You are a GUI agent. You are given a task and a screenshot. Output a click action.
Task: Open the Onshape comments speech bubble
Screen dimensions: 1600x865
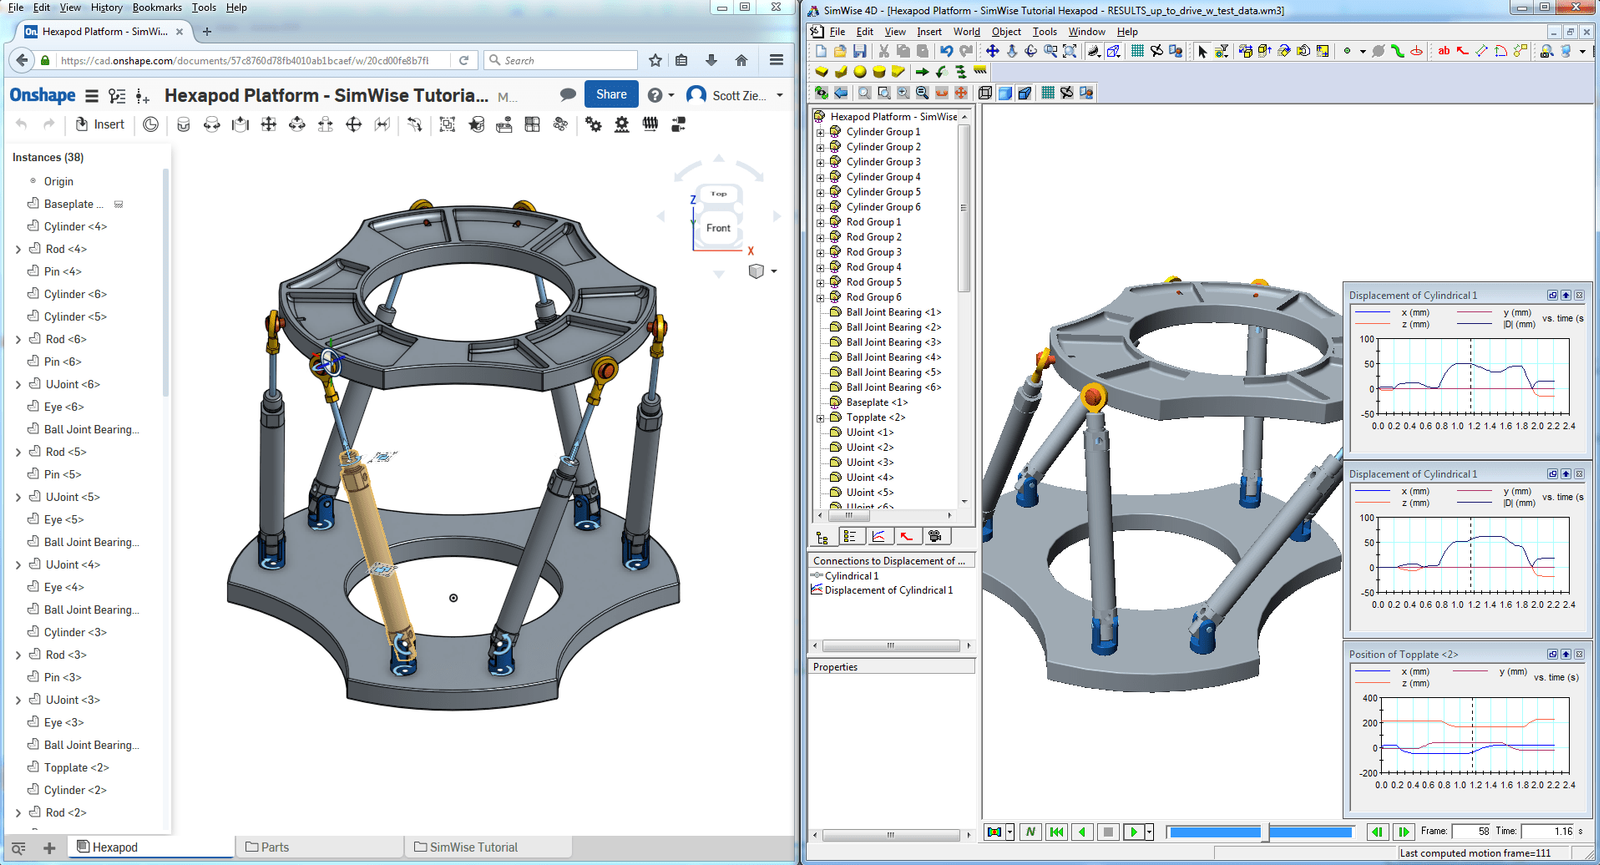(568, 95)
